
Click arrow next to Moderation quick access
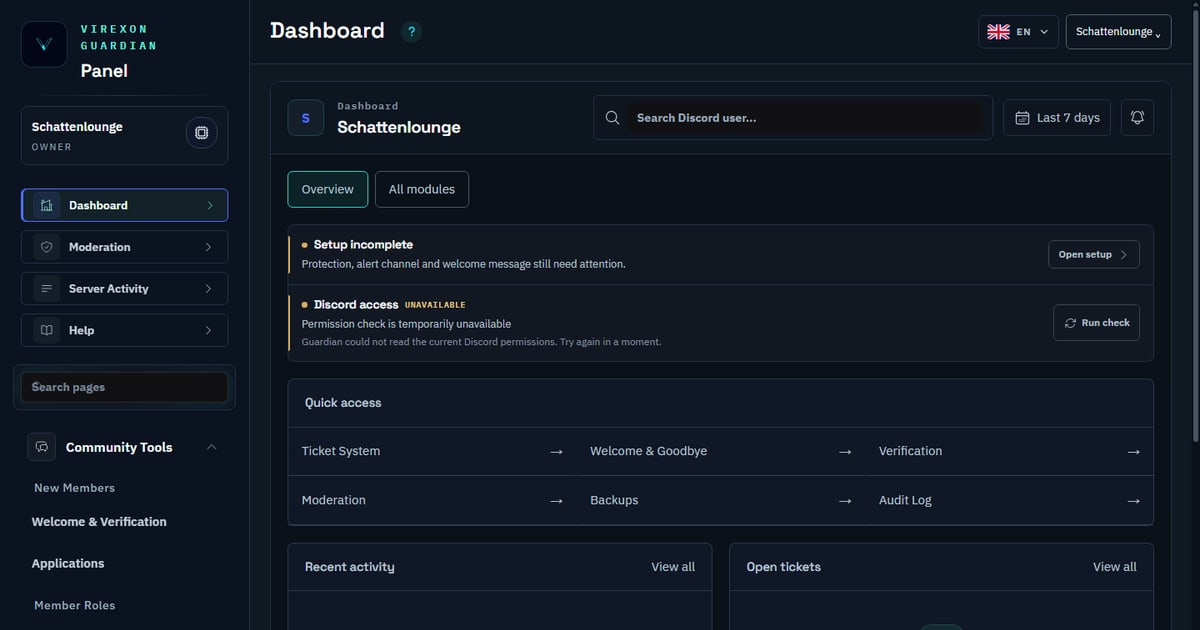point(557,501)
